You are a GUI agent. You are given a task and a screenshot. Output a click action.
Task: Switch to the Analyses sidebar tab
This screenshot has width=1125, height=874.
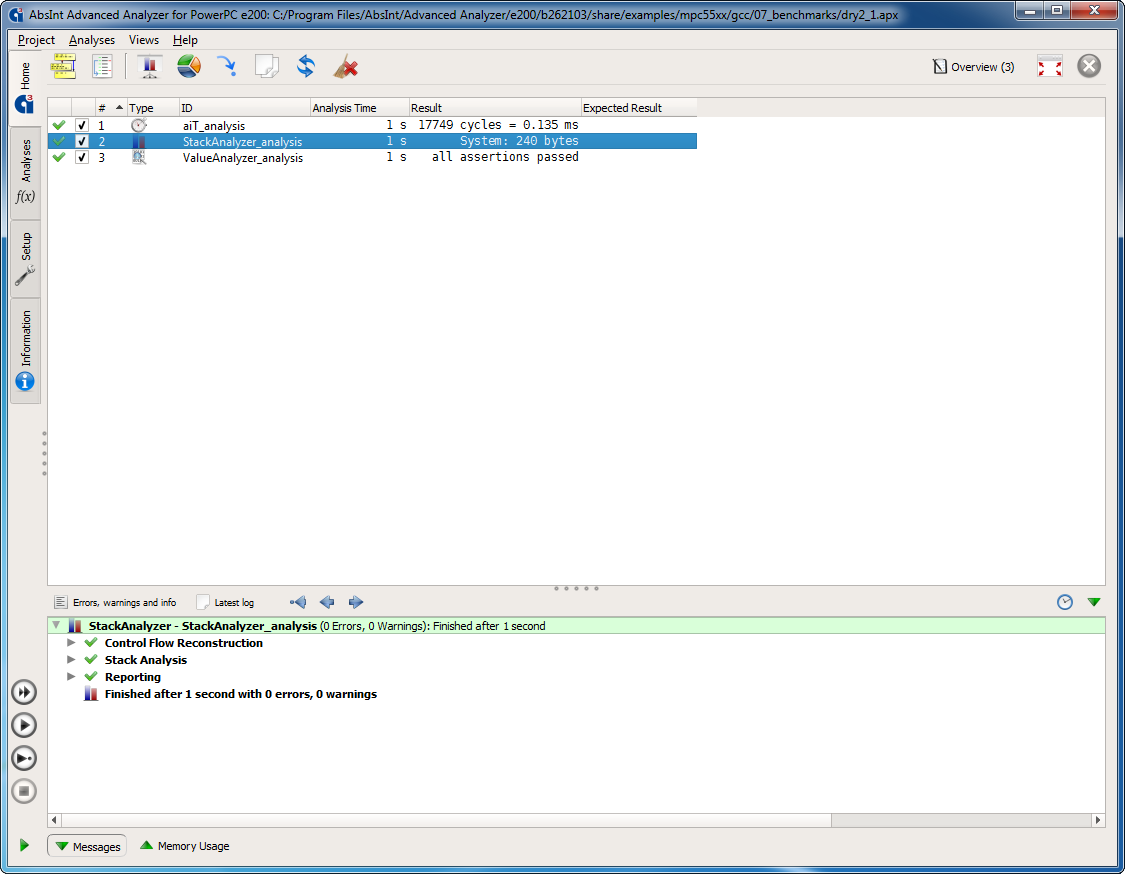coord(25,172)
